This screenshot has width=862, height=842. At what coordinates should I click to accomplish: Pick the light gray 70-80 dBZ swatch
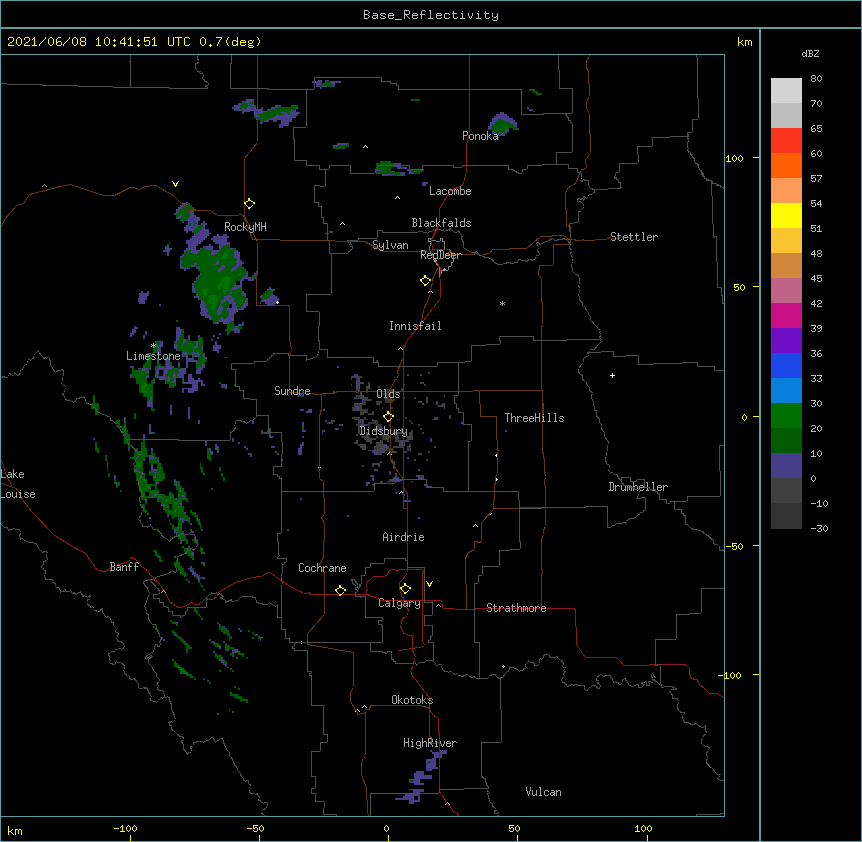[x=786, y=91]
